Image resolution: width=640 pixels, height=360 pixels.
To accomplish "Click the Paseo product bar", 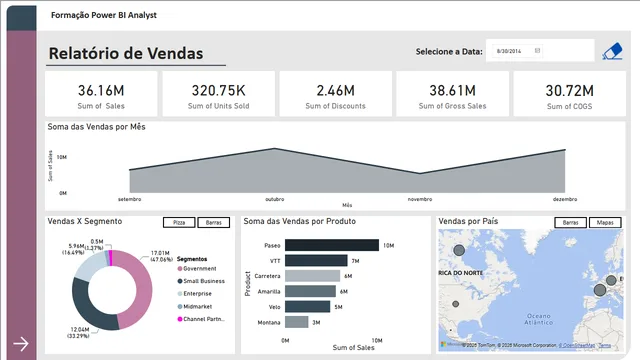I will [x=332, y=245].
